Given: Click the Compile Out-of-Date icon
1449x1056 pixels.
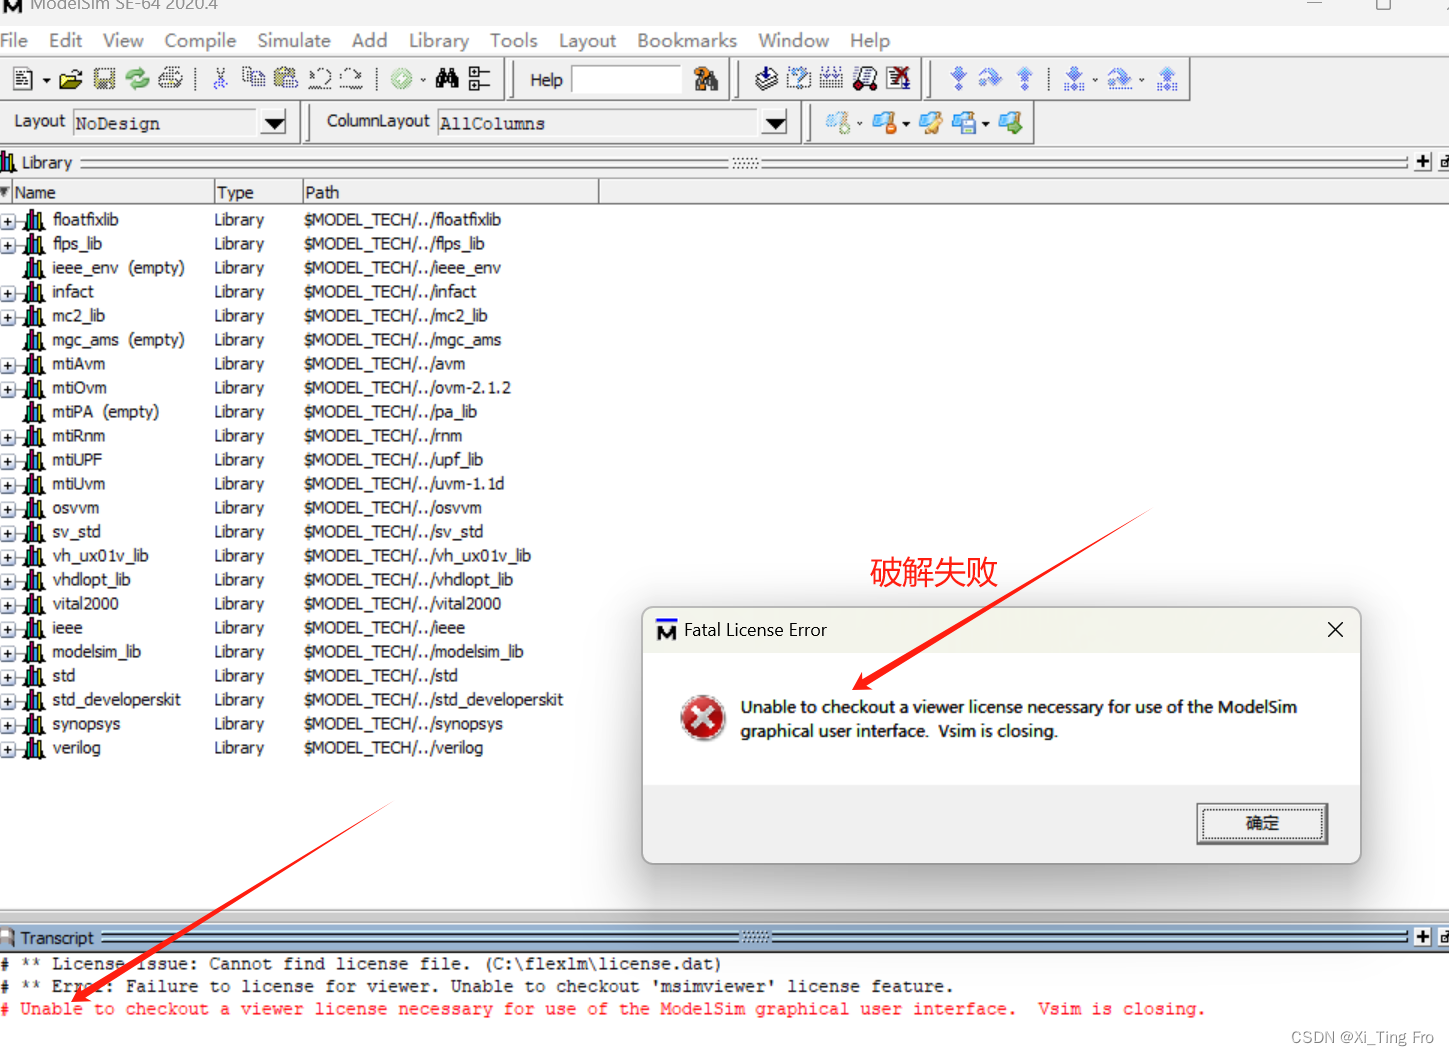Looking at the screenshot, I should (799, 79).
